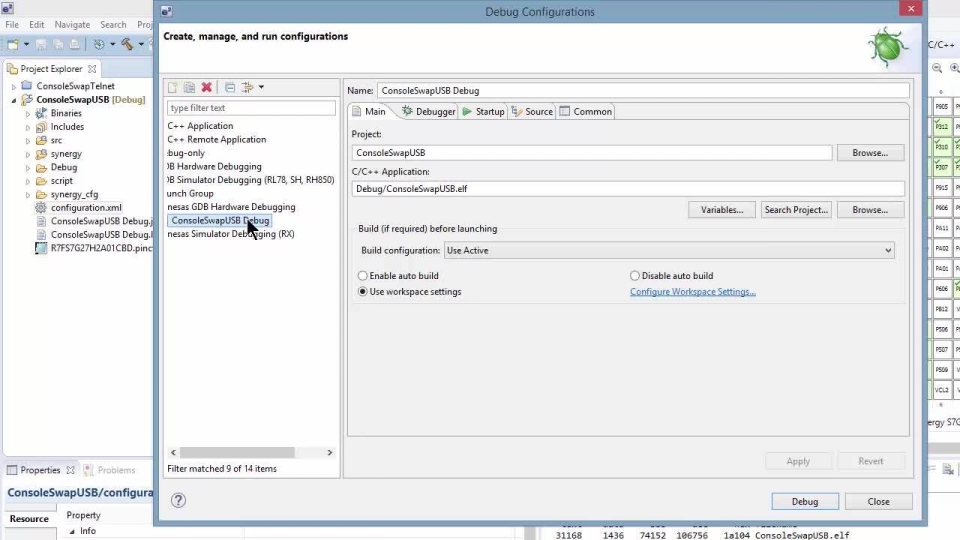960x540 pixels.
Task: Collapse all configurations using toolbar icon
Action: point(230,88)
